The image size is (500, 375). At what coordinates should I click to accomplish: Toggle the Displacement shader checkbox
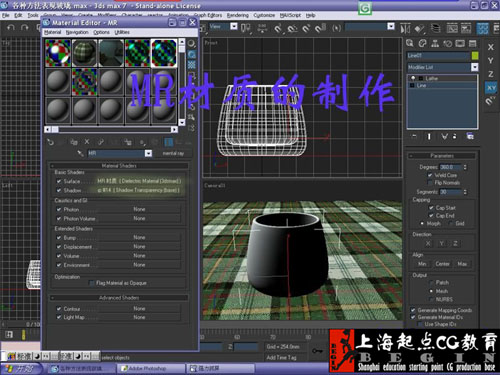click(x=59, y=247)
